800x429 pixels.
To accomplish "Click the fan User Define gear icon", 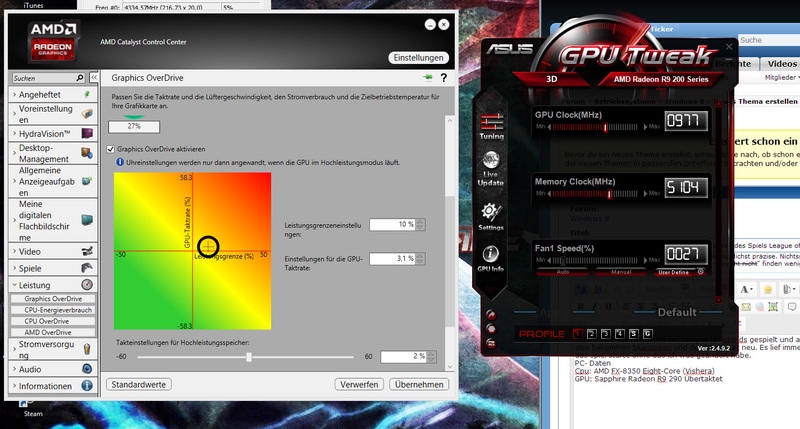I will (701, 272).
